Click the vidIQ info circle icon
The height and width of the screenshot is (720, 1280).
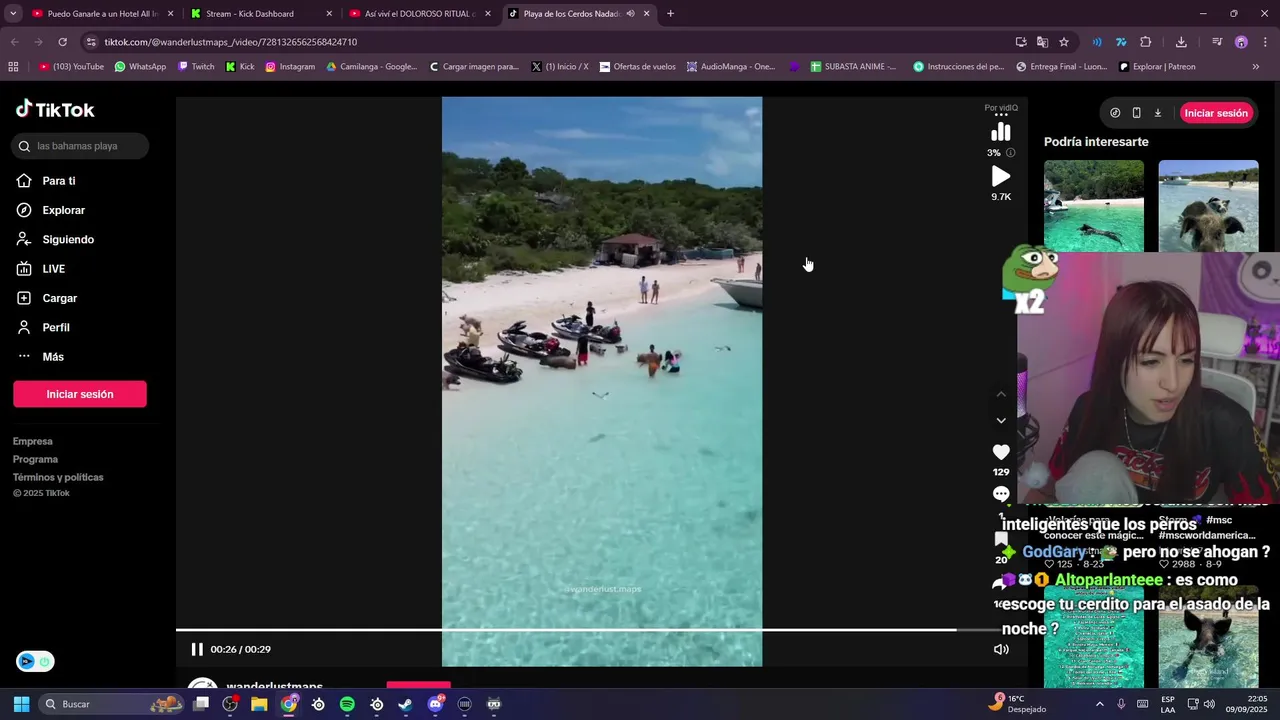(1010, 153)
